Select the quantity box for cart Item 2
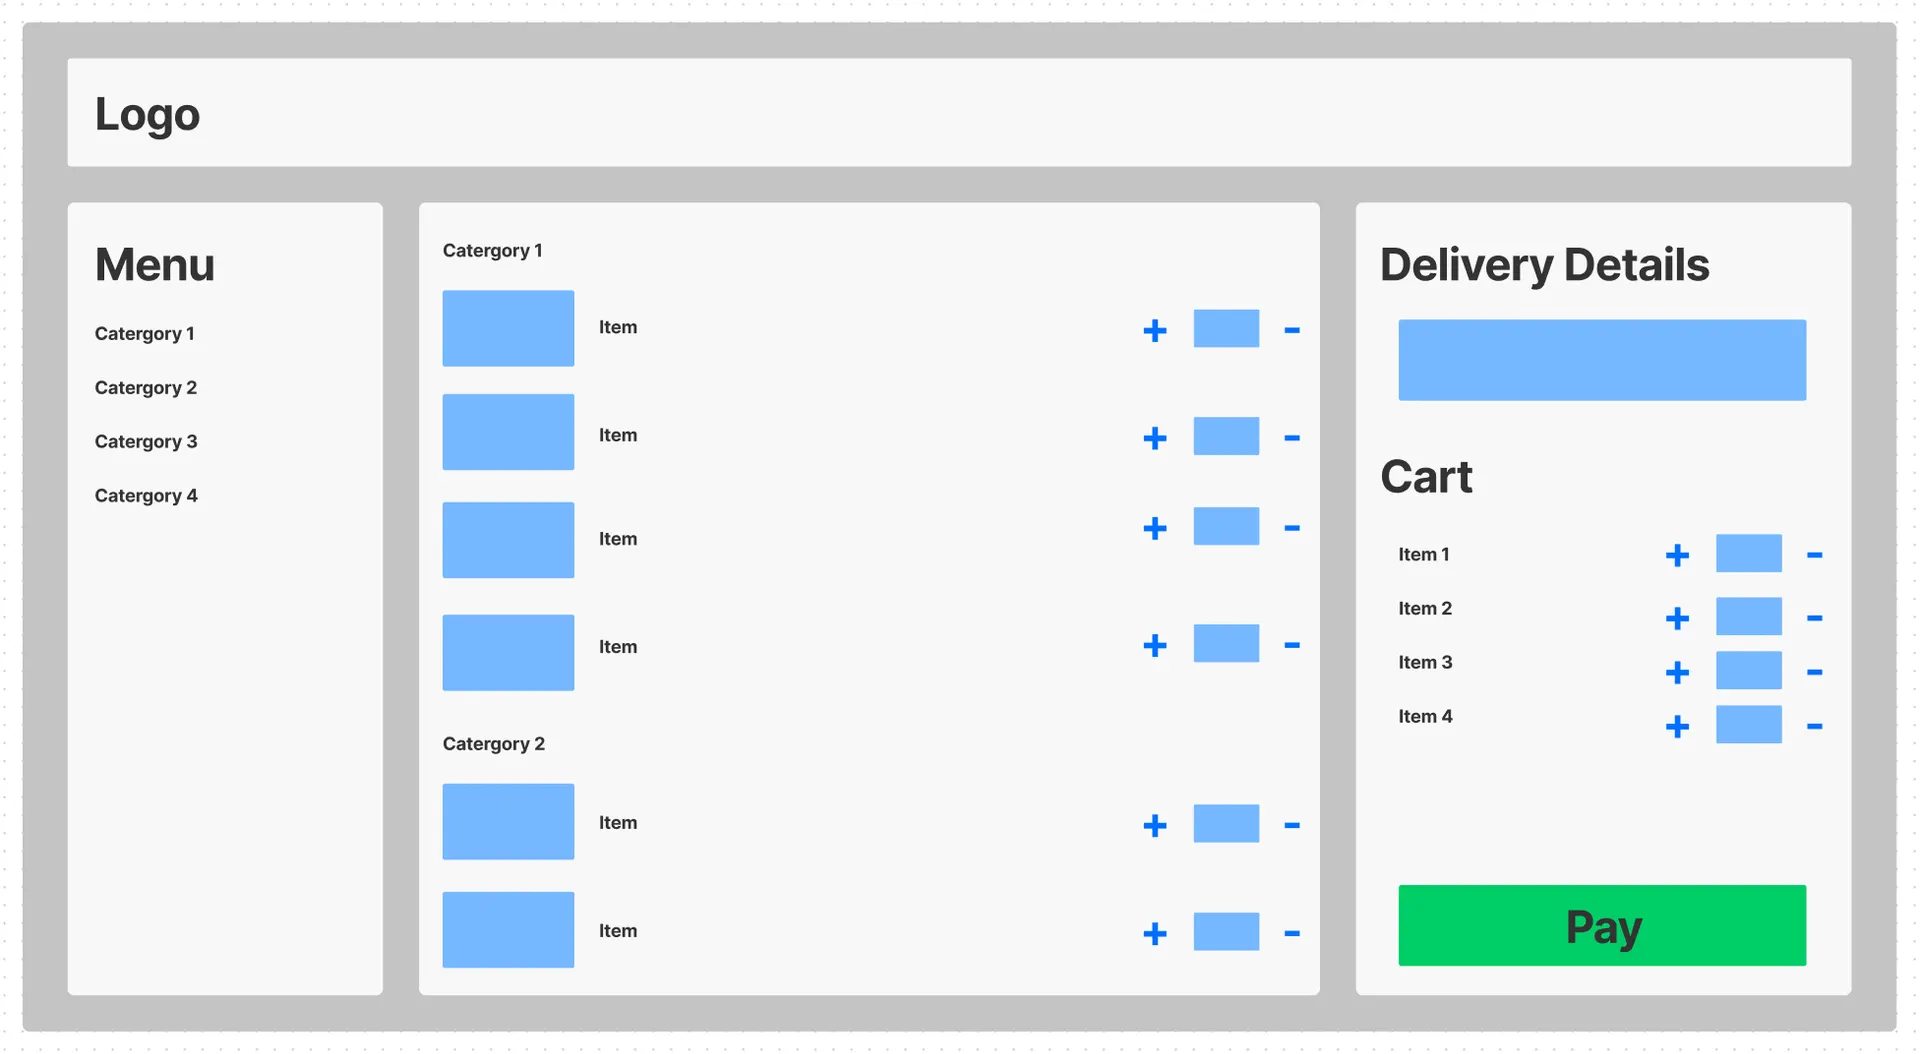The width and height of the screenshot is (1920, 1054). pos(1749,616)
